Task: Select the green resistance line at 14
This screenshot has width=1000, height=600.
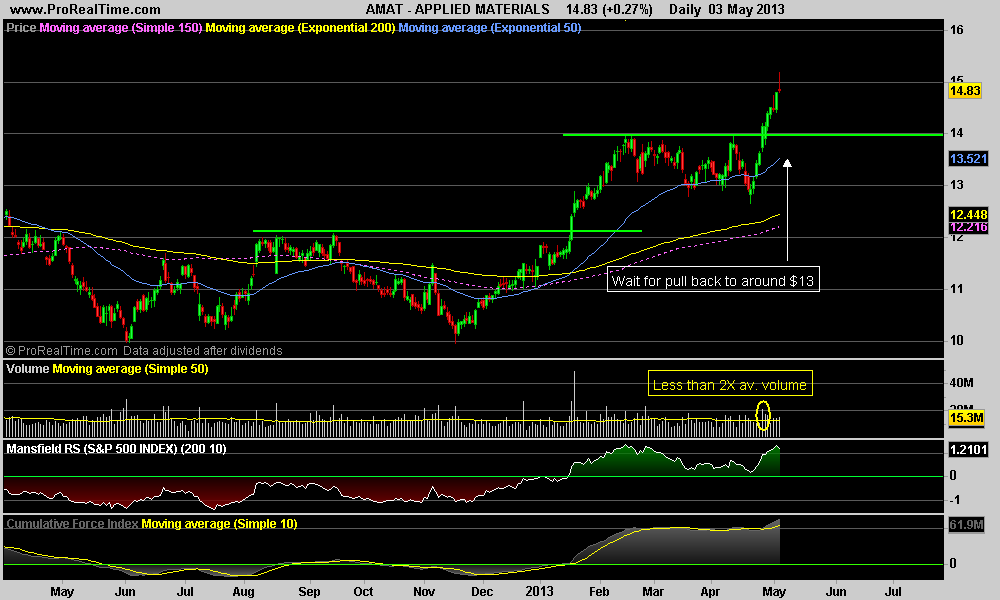Action: (753, 135)
